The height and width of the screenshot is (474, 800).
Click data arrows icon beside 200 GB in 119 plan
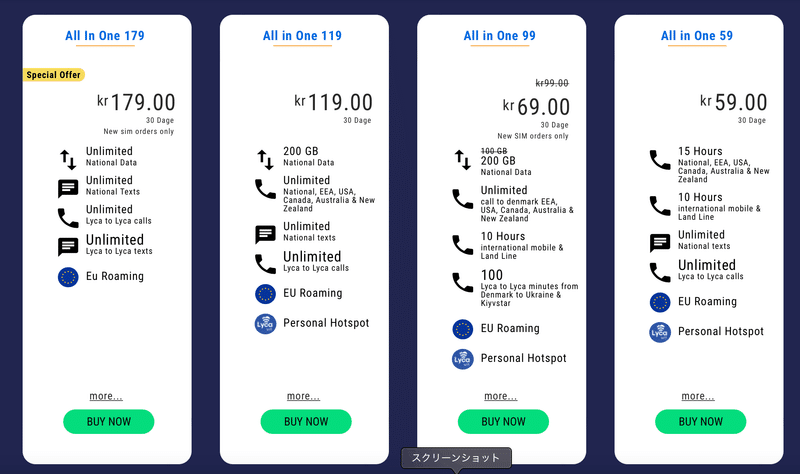point(265,159)
